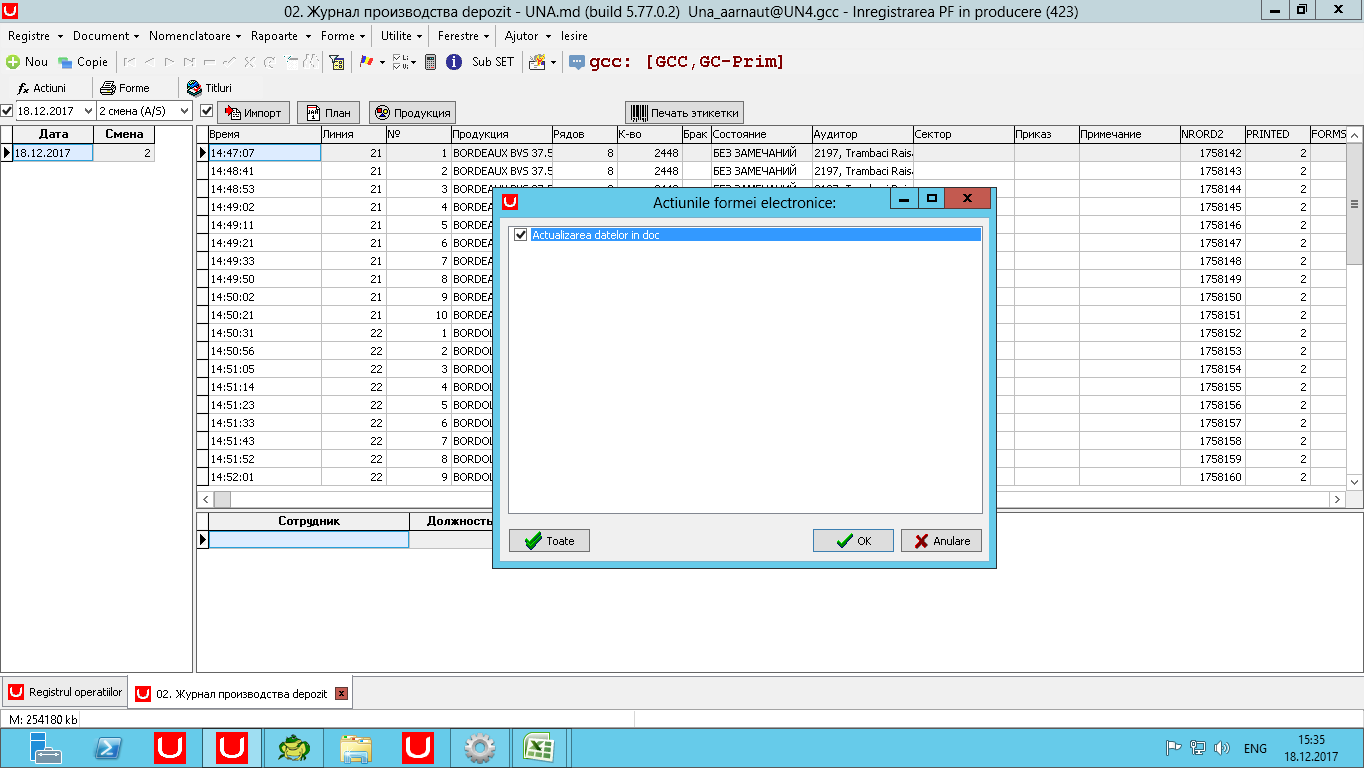
Task: Click the gcc chat bubble icon
Action: 577,62
